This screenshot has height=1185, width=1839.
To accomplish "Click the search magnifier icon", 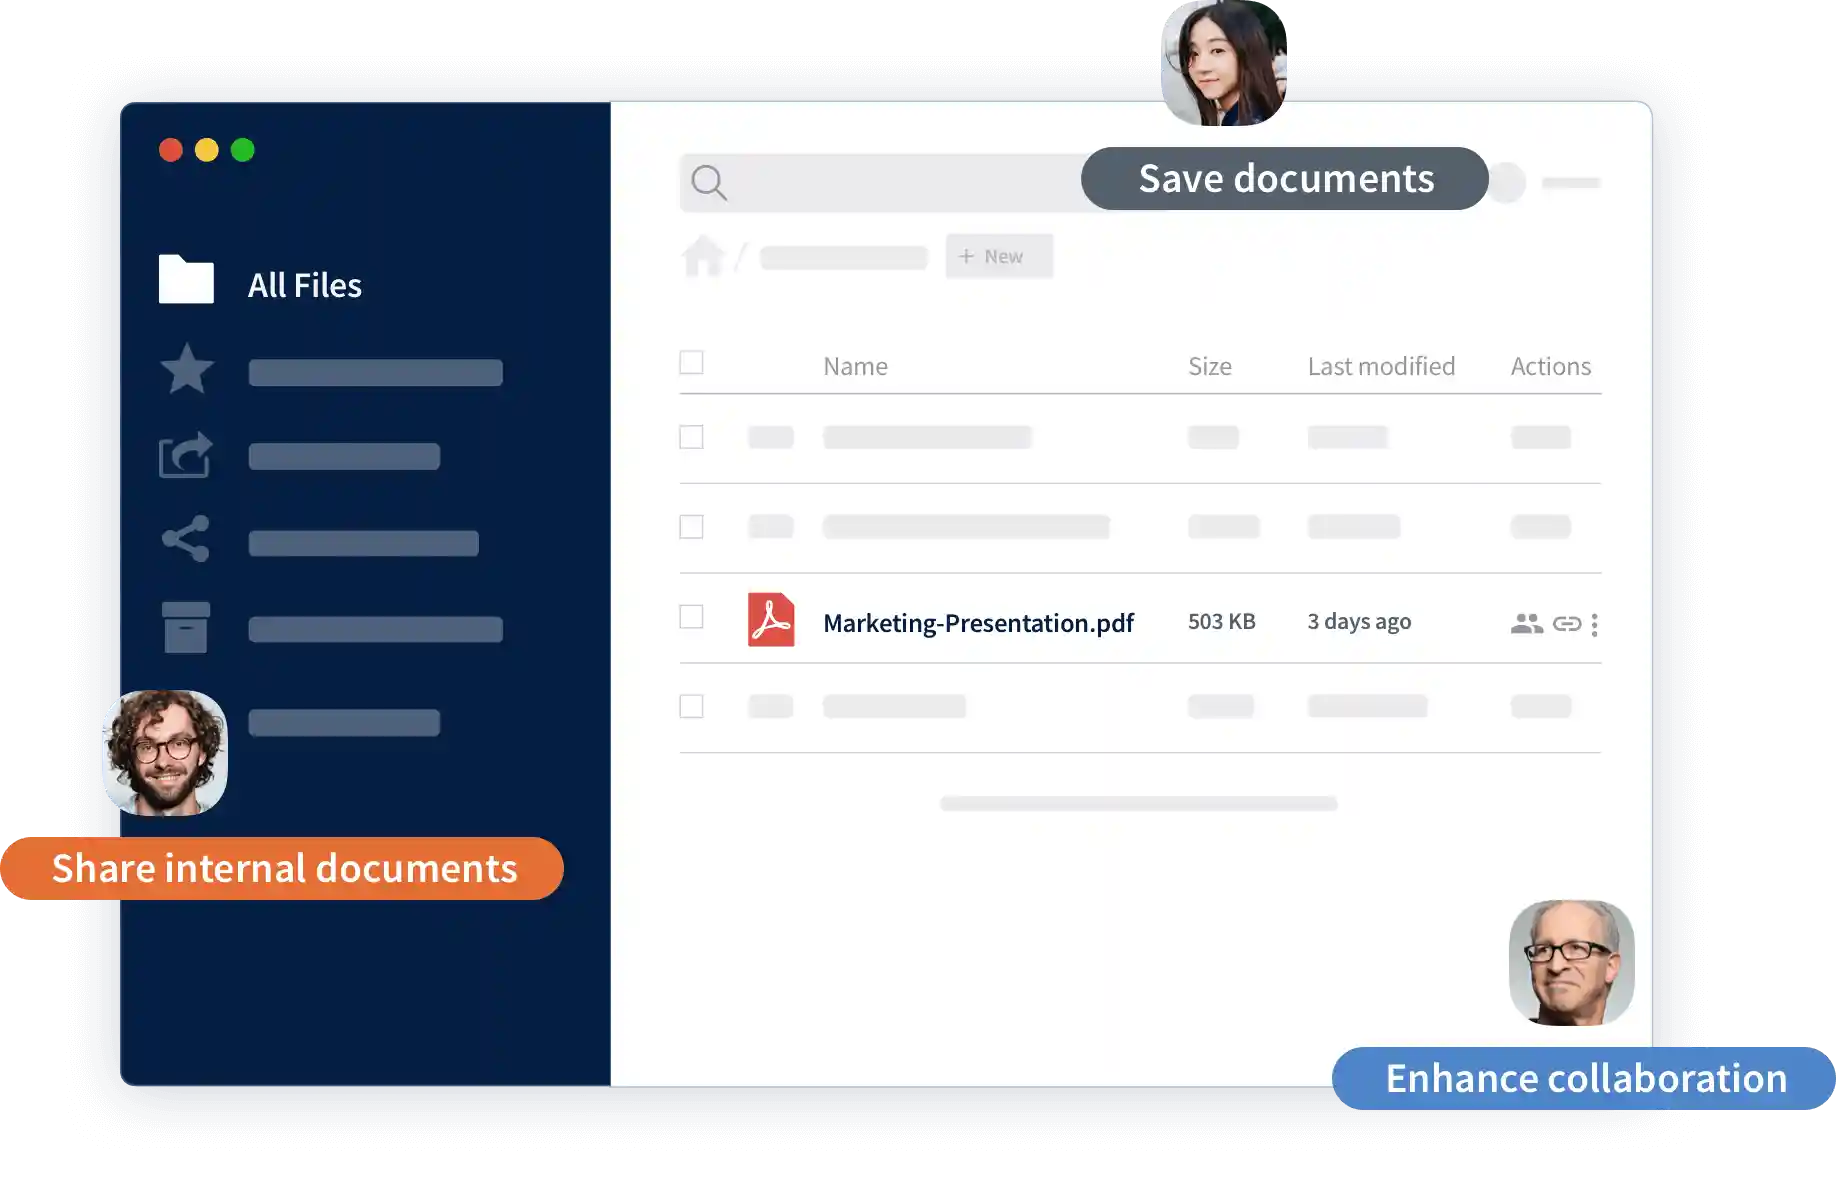I will point(709,183).
